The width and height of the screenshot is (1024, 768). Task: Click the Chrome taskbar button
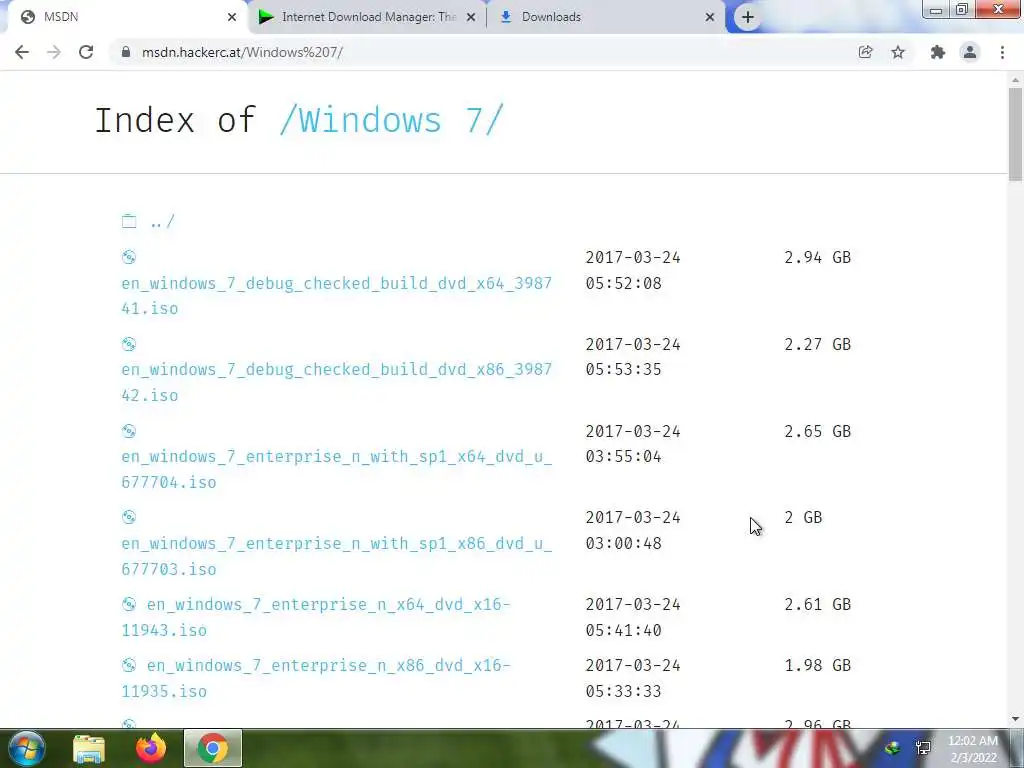pos(213,748)
